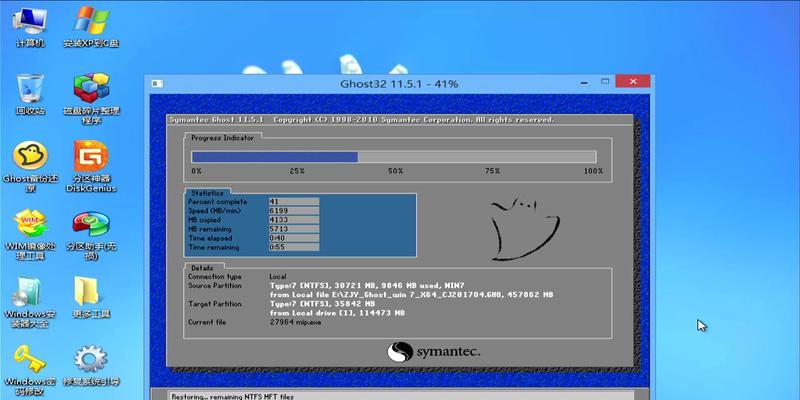Click the Percent complete value 41

(x=294, y=202)
